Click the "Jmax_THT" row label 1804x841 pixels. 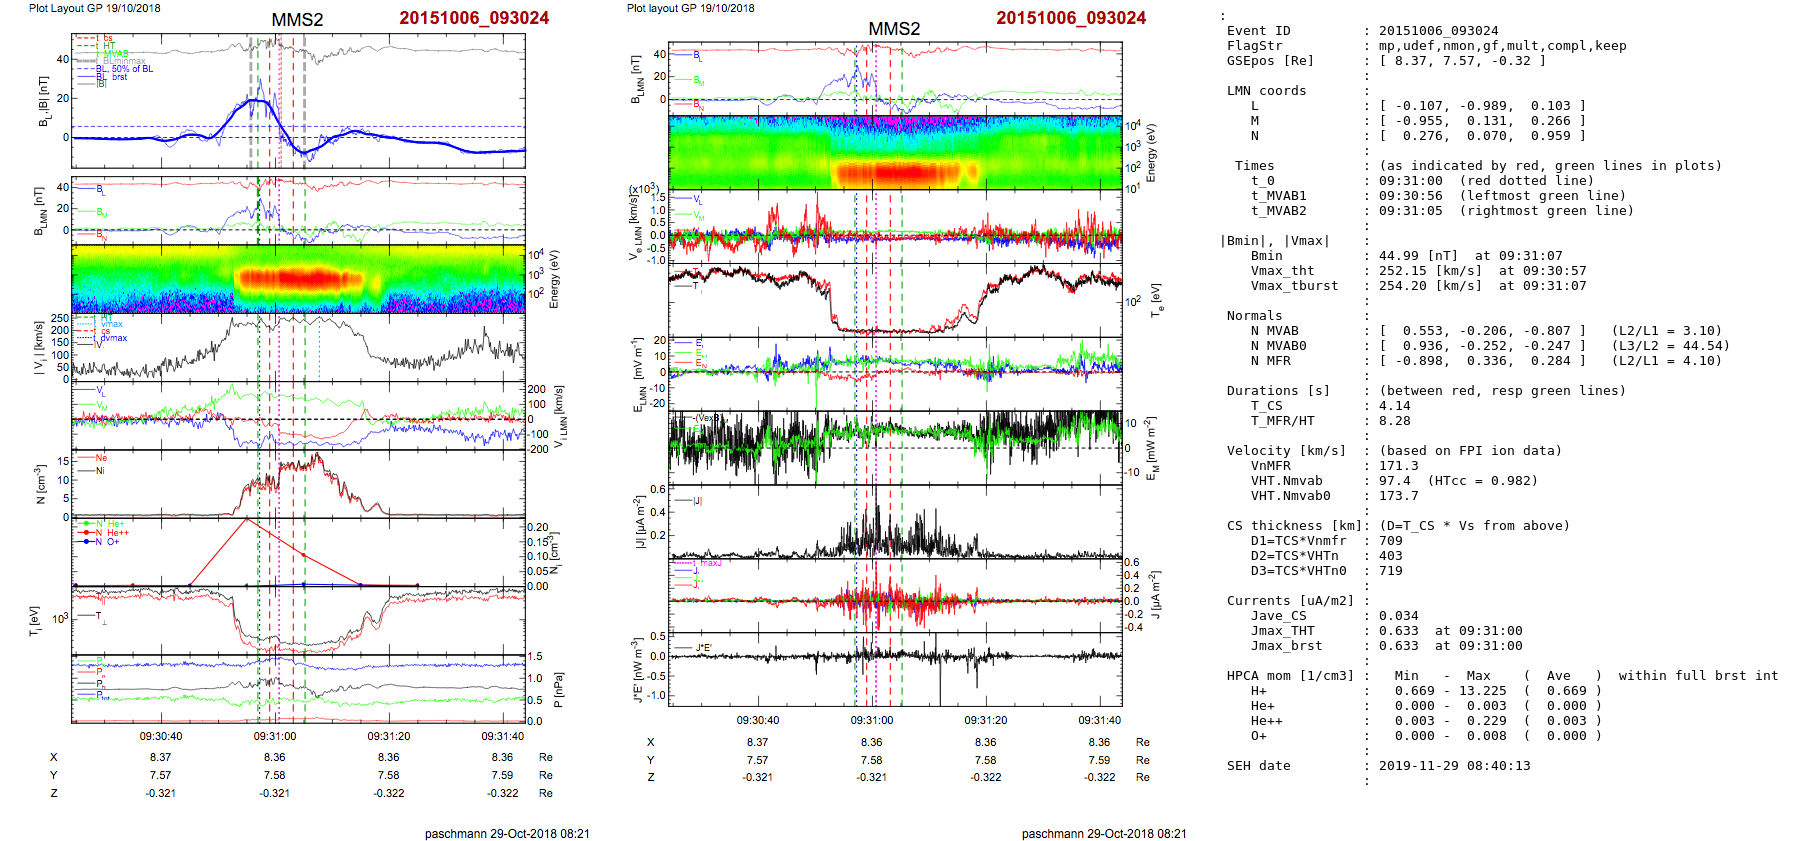tap(1282, 631)
